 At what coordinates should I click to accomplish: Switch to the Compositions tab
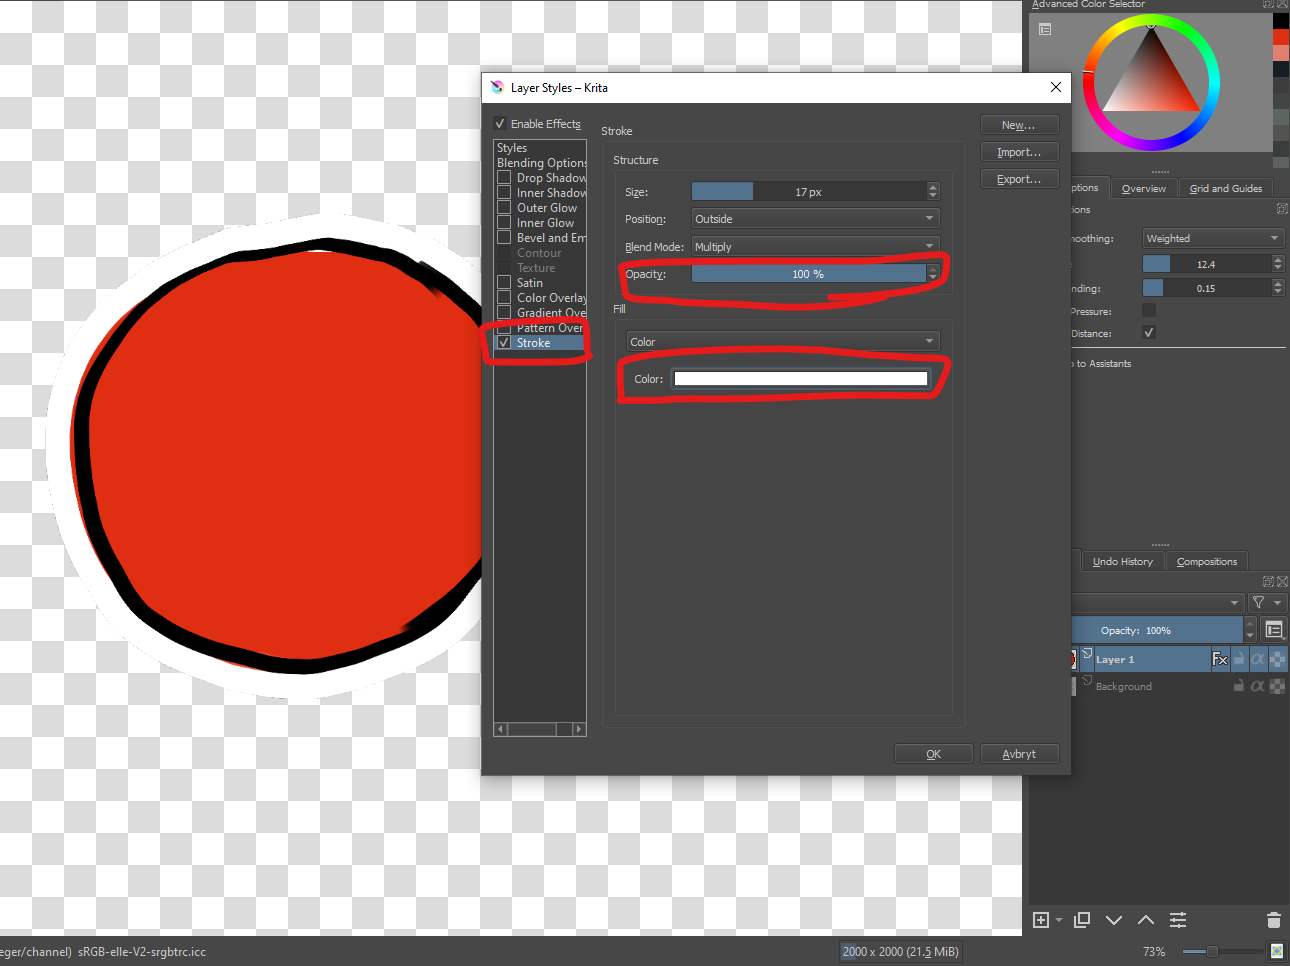pyautogui.click(x=1207, y=562)
